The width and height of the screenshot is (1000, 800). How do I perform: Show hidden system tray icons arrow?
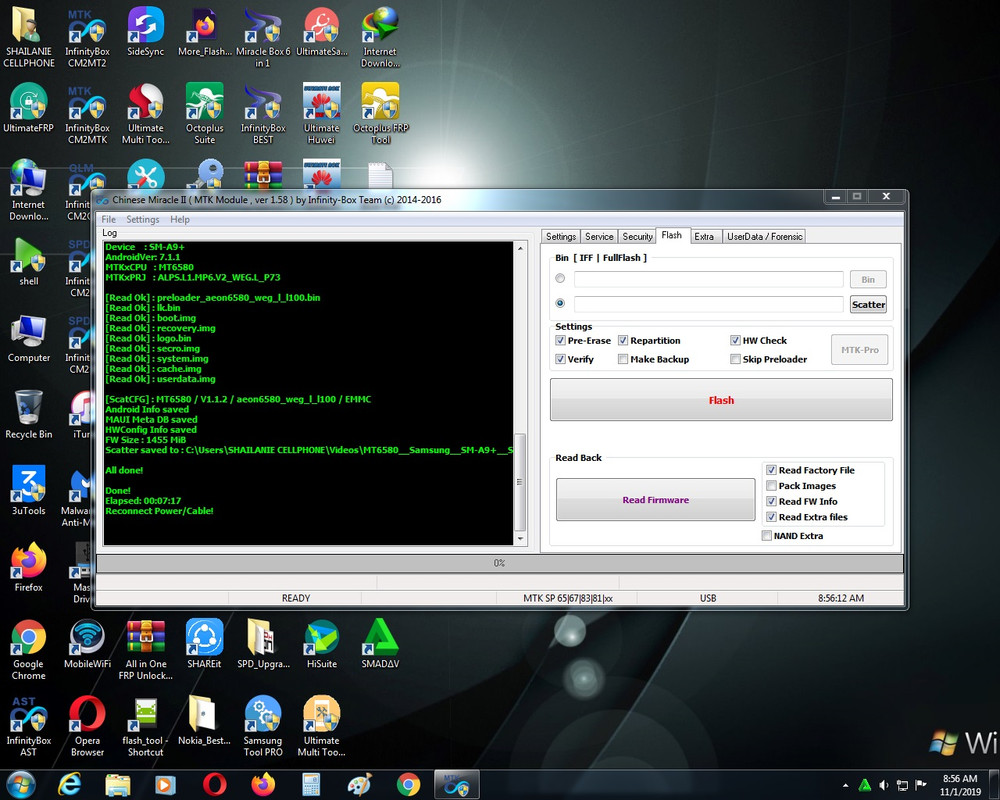846,785
